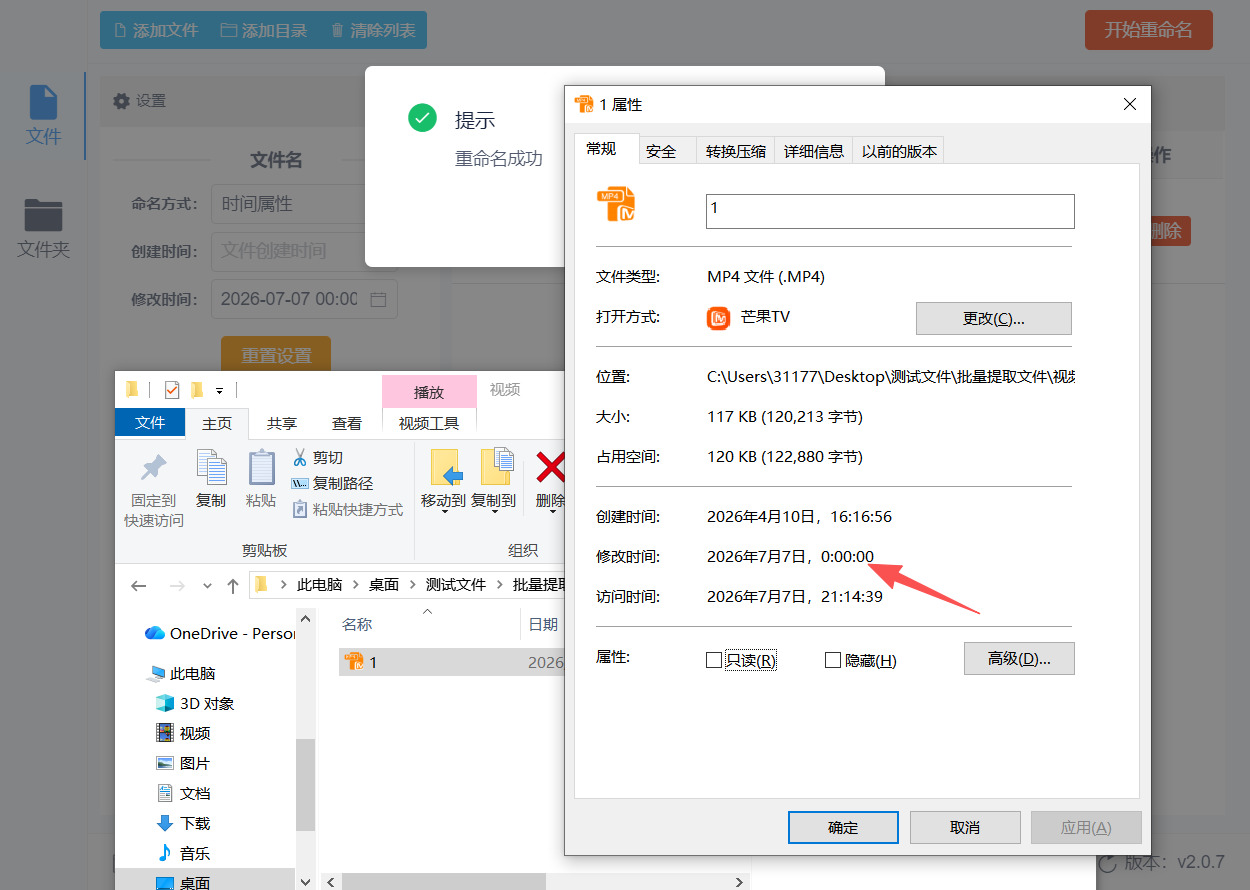Select file 1 in the Explorer list
1250x890 pixels.
[452, 662]
